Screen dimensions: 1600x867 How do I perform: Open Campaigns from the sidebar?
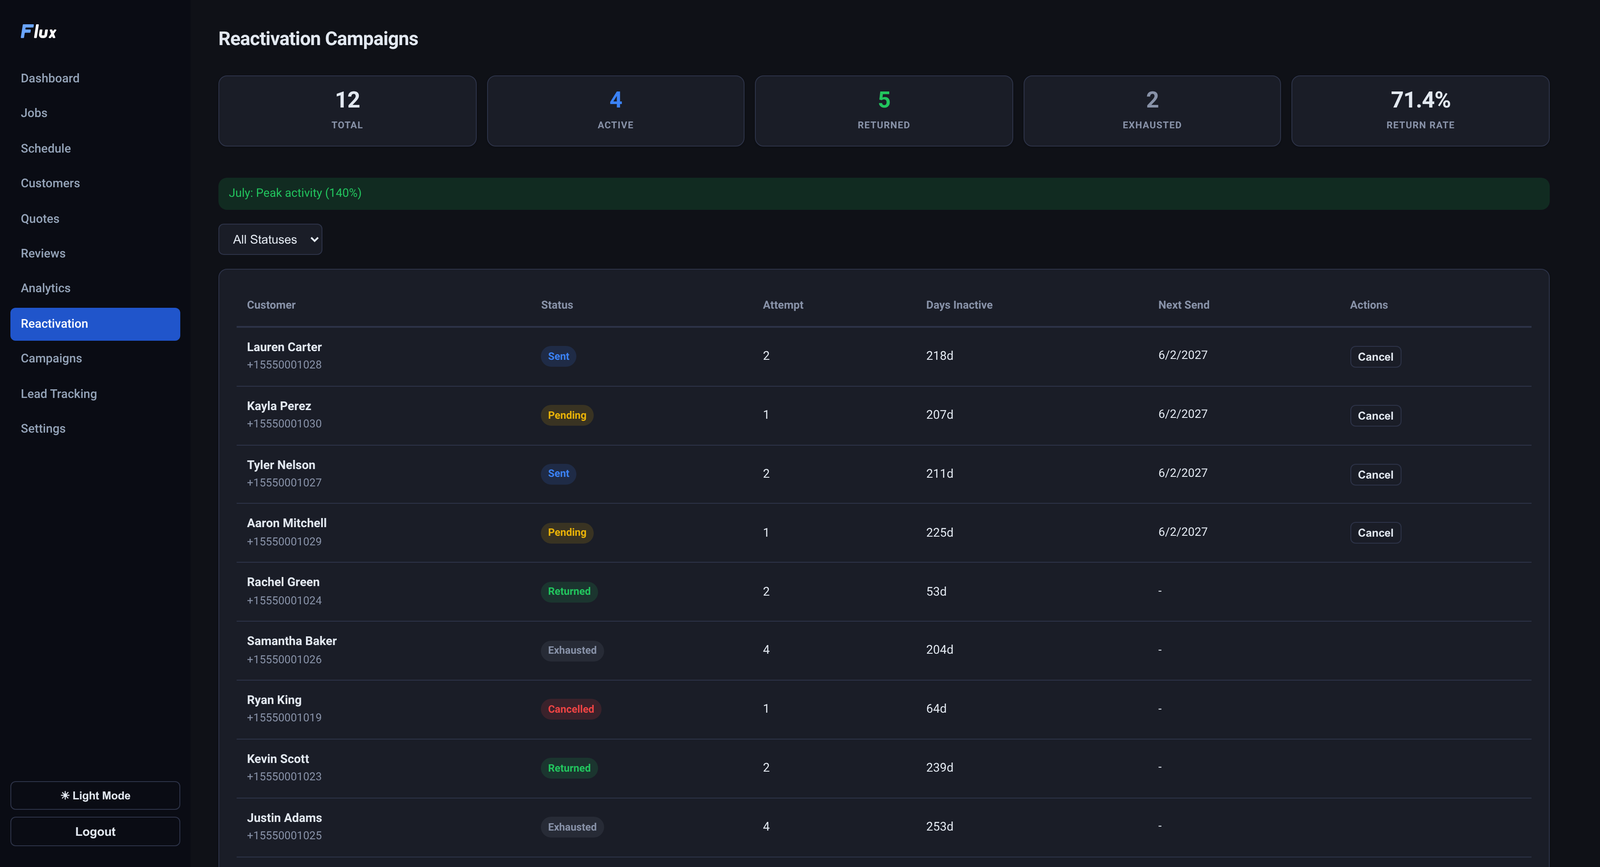(x=95, y=358)
